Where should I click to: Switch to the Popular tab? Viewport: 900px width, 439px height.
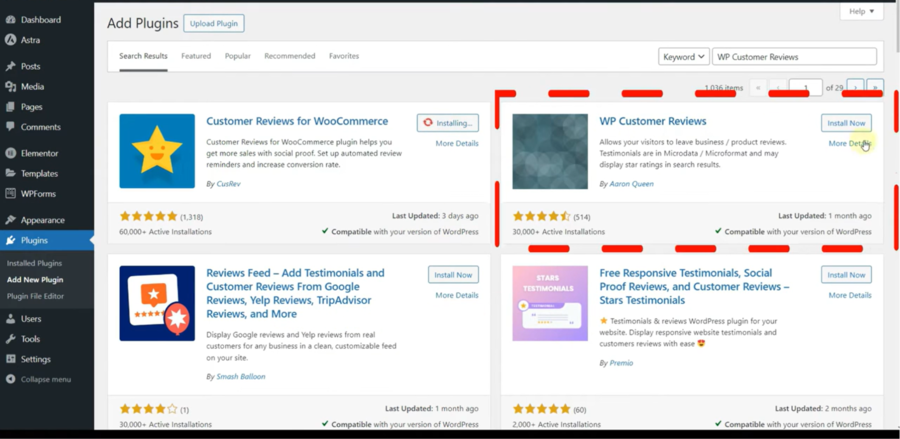click(x=238, y=56)
